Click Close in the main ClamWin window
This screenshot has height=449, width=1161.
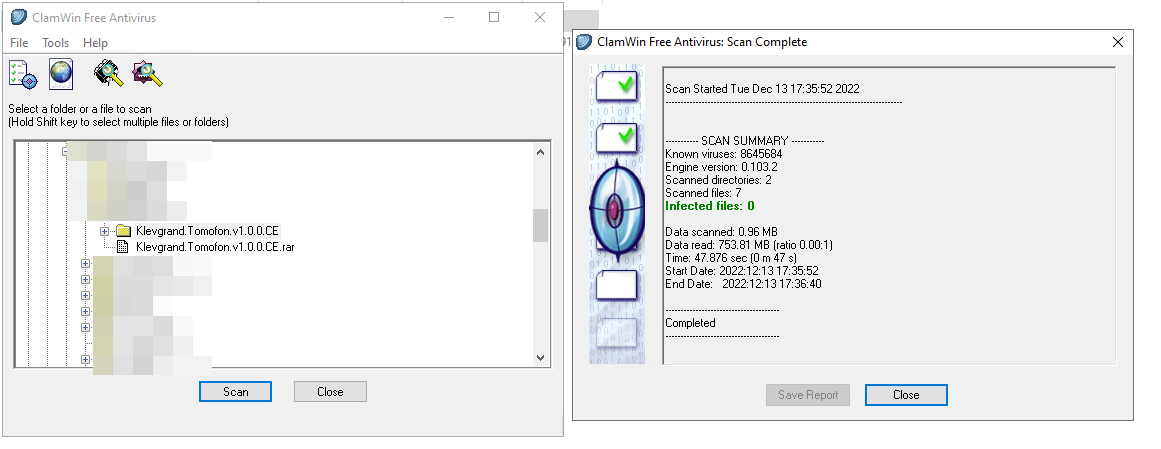coord(330,391)
